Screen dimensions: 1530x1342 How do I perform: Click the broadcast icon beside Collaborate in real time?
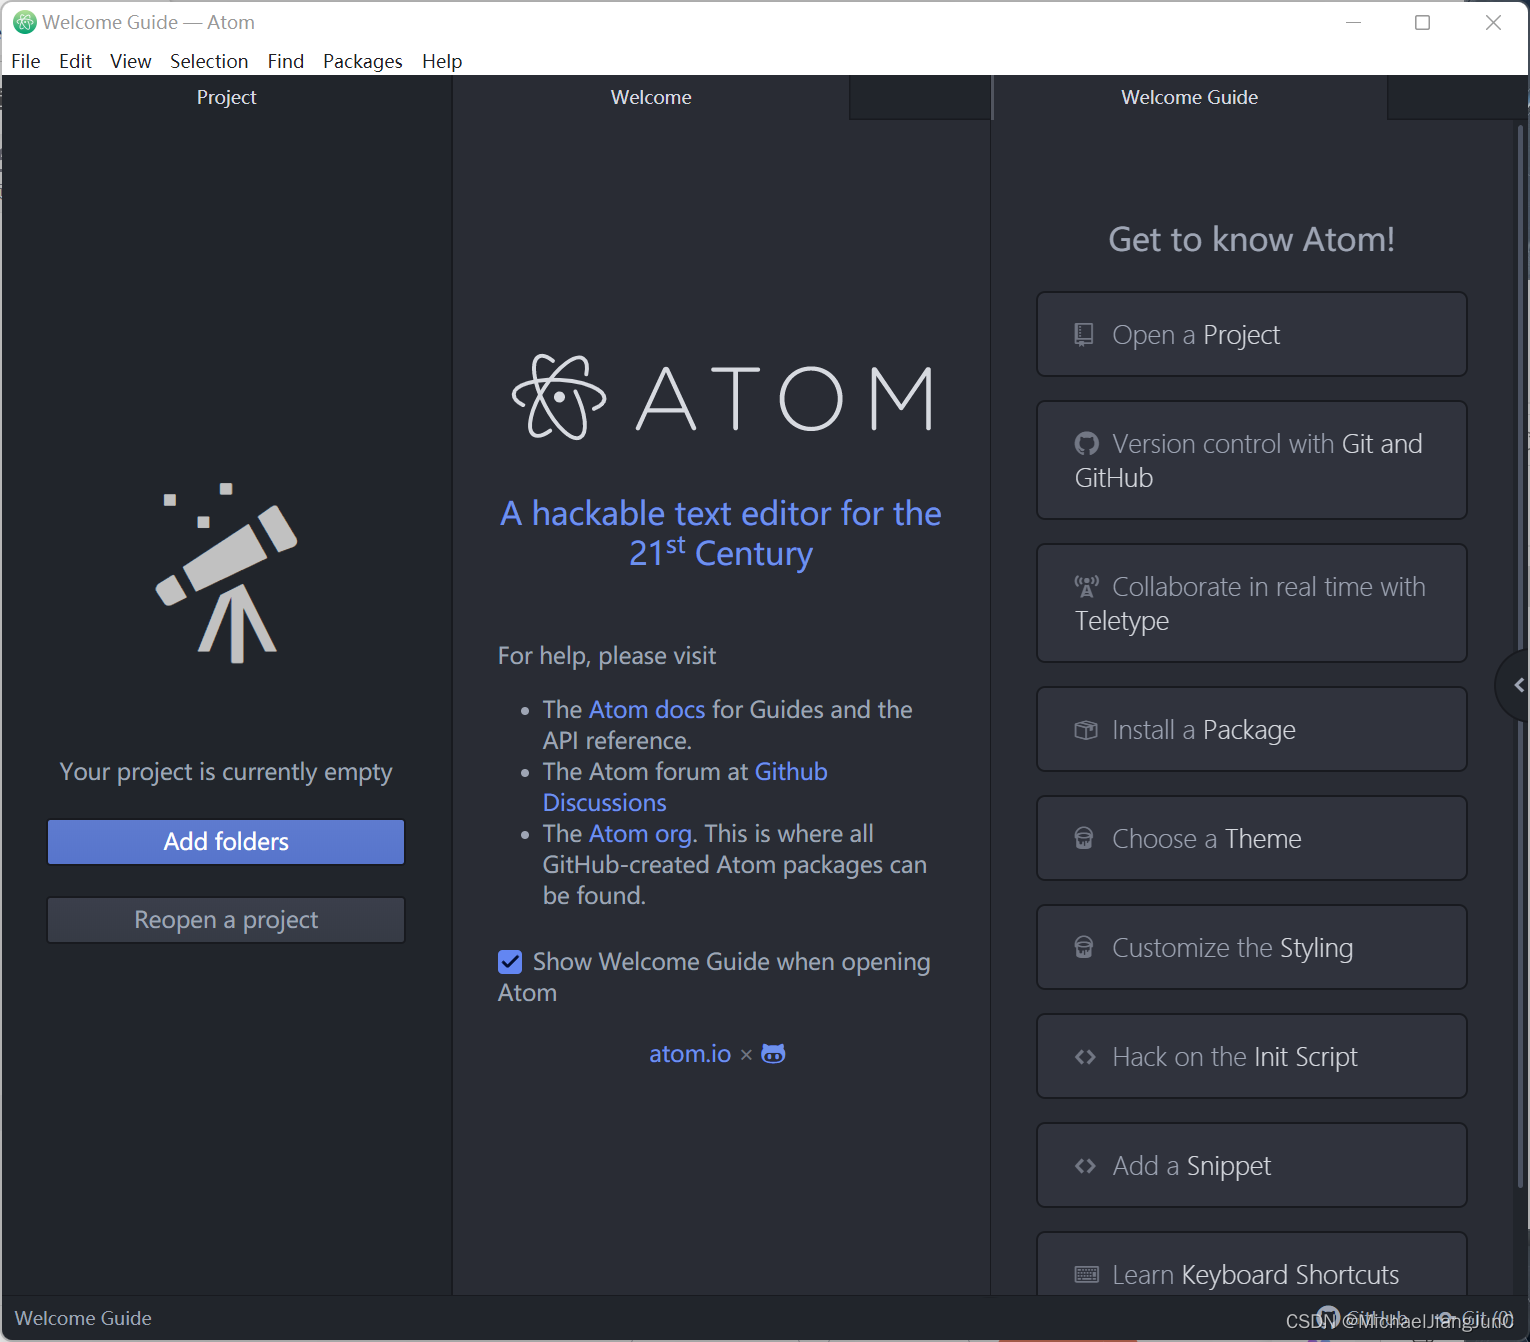point(1086,586)
